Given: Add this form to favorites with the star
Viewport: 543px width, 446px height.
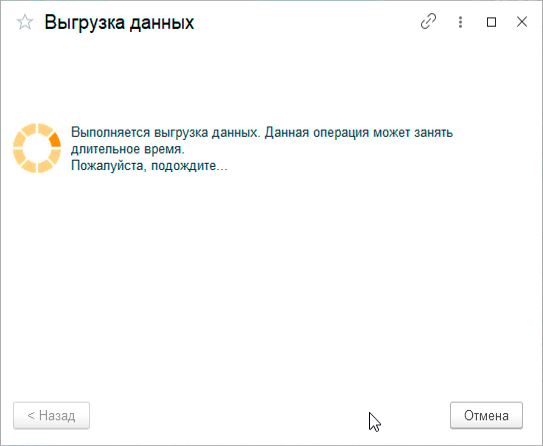Looking at the screenshot, I should [x=25, y=23].
